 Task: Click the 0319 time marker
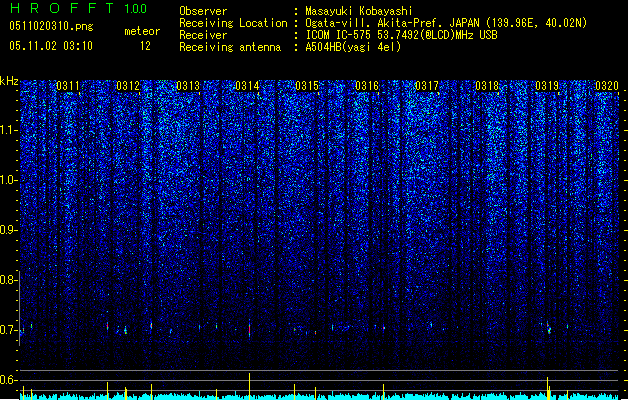click(547, 86)
